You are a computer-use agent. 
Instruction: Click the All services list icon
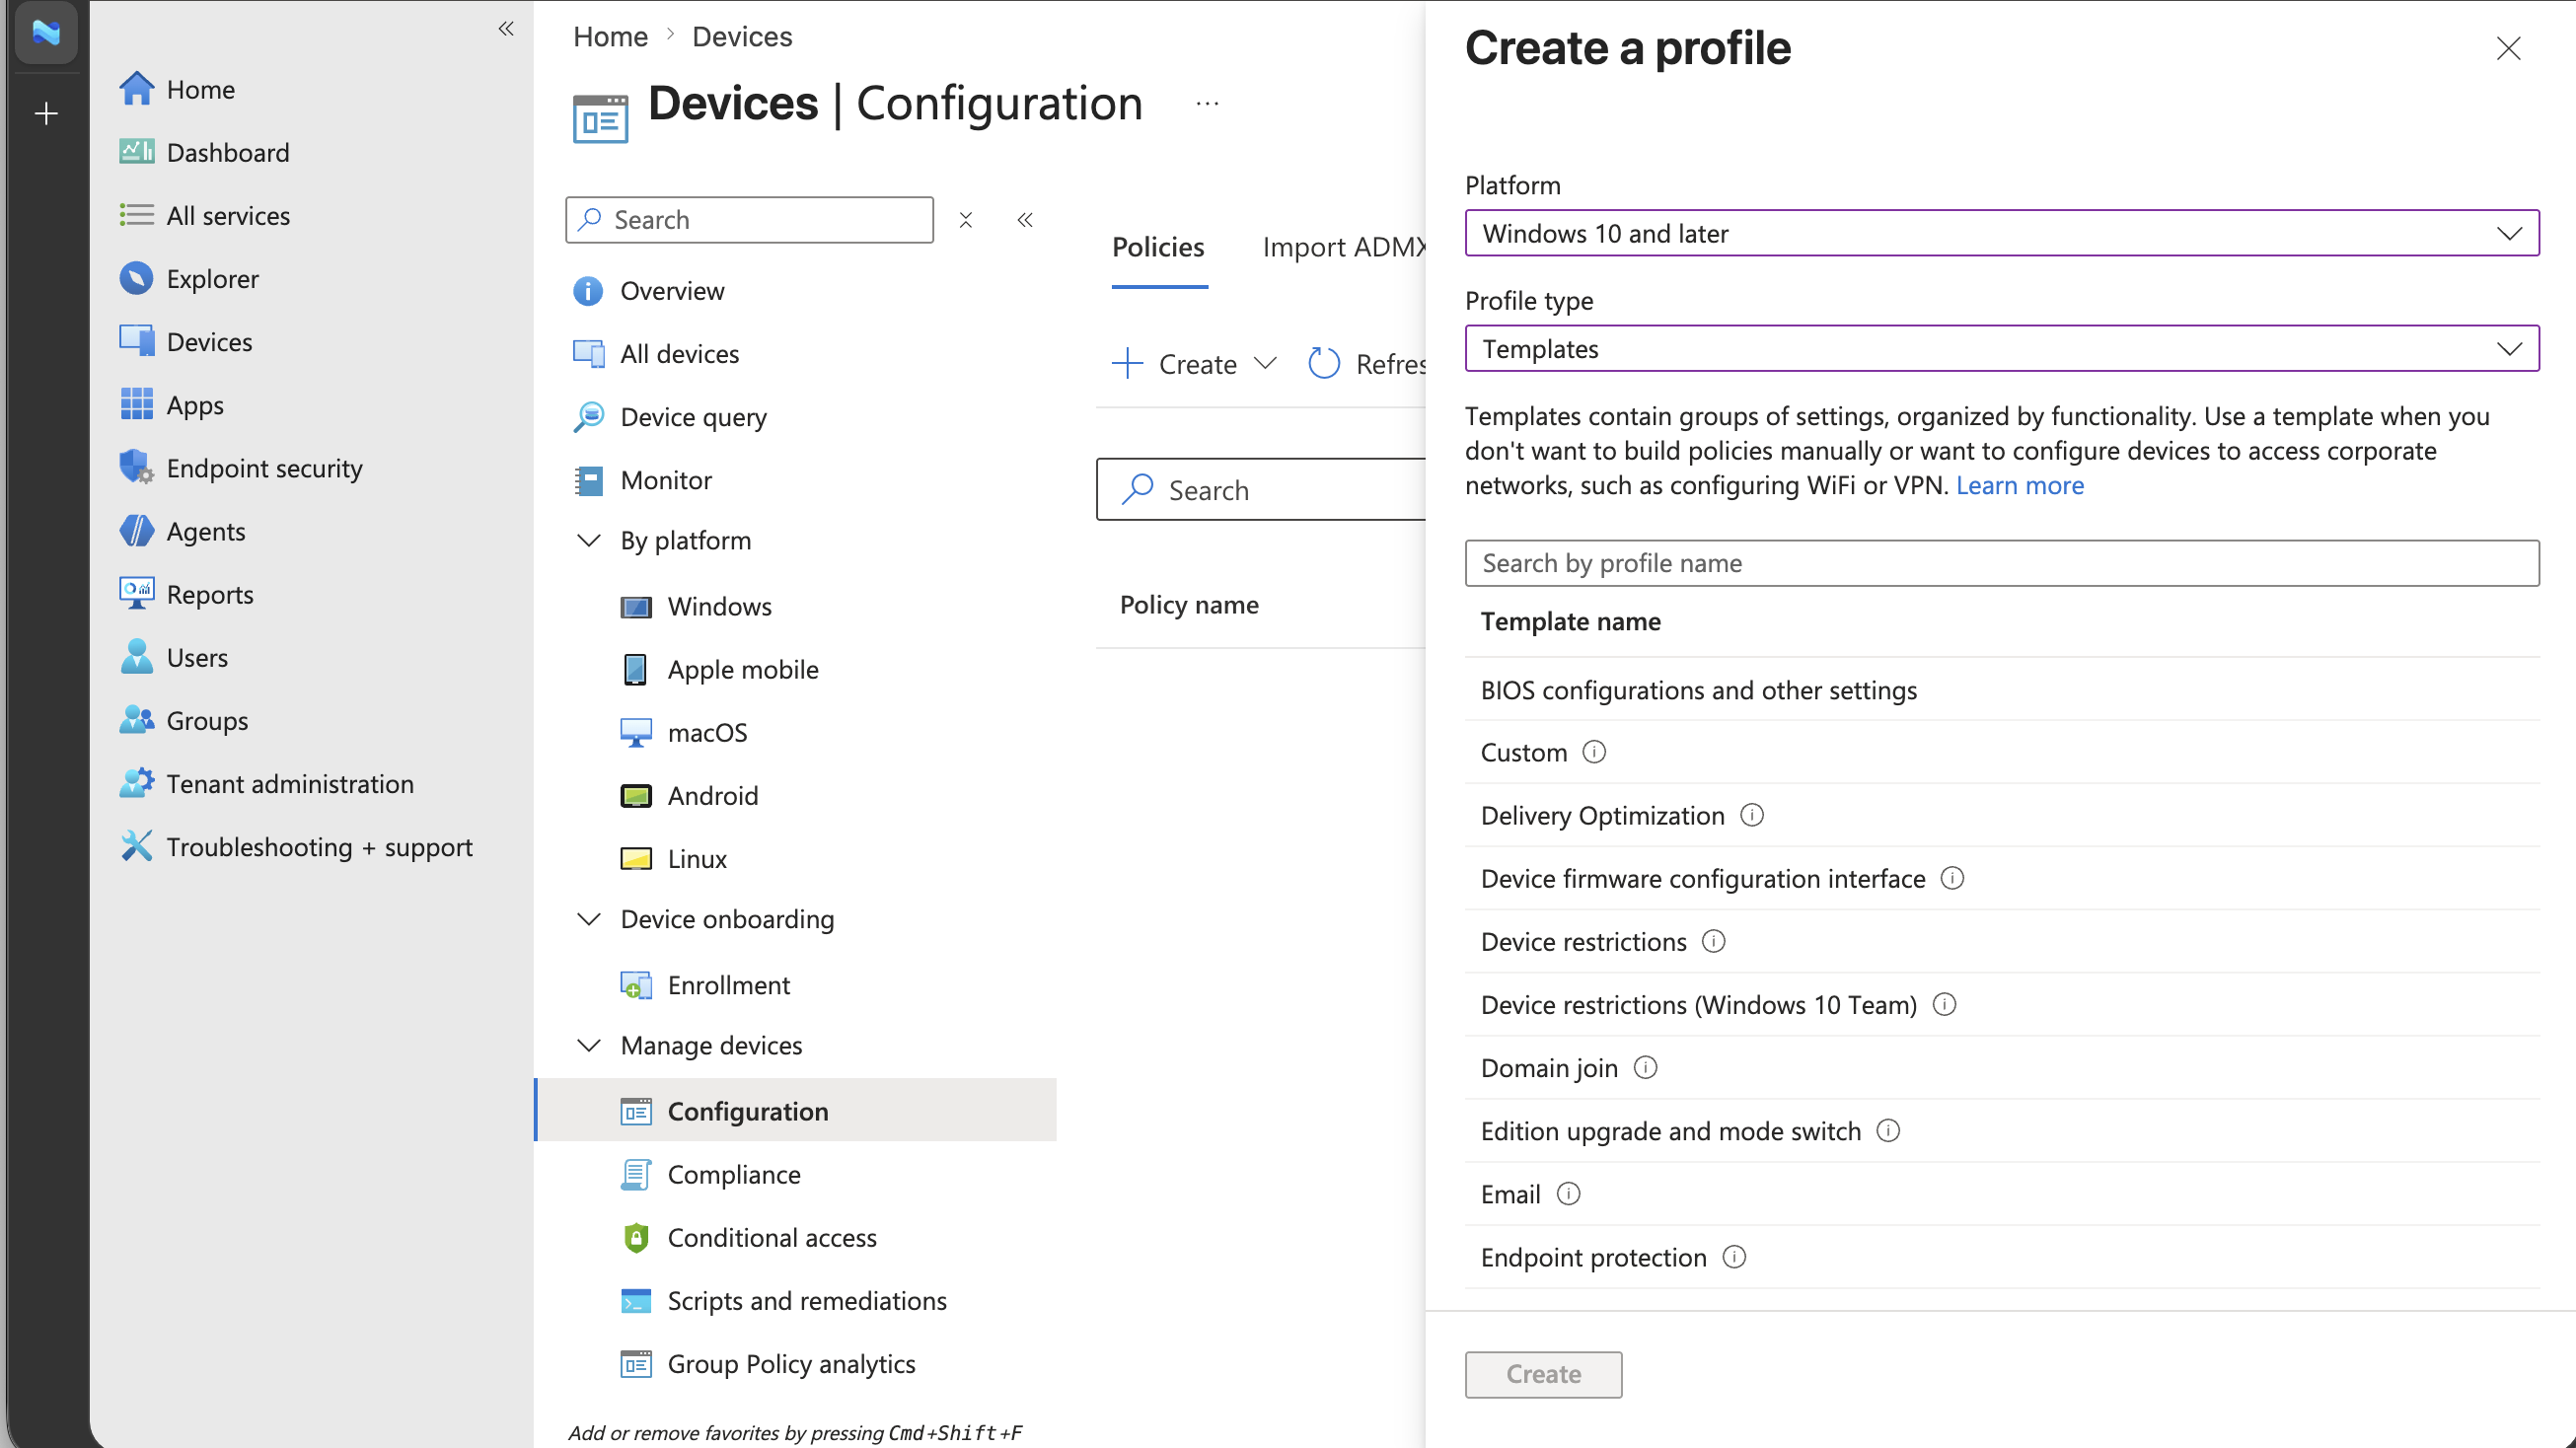pos(136,215)
